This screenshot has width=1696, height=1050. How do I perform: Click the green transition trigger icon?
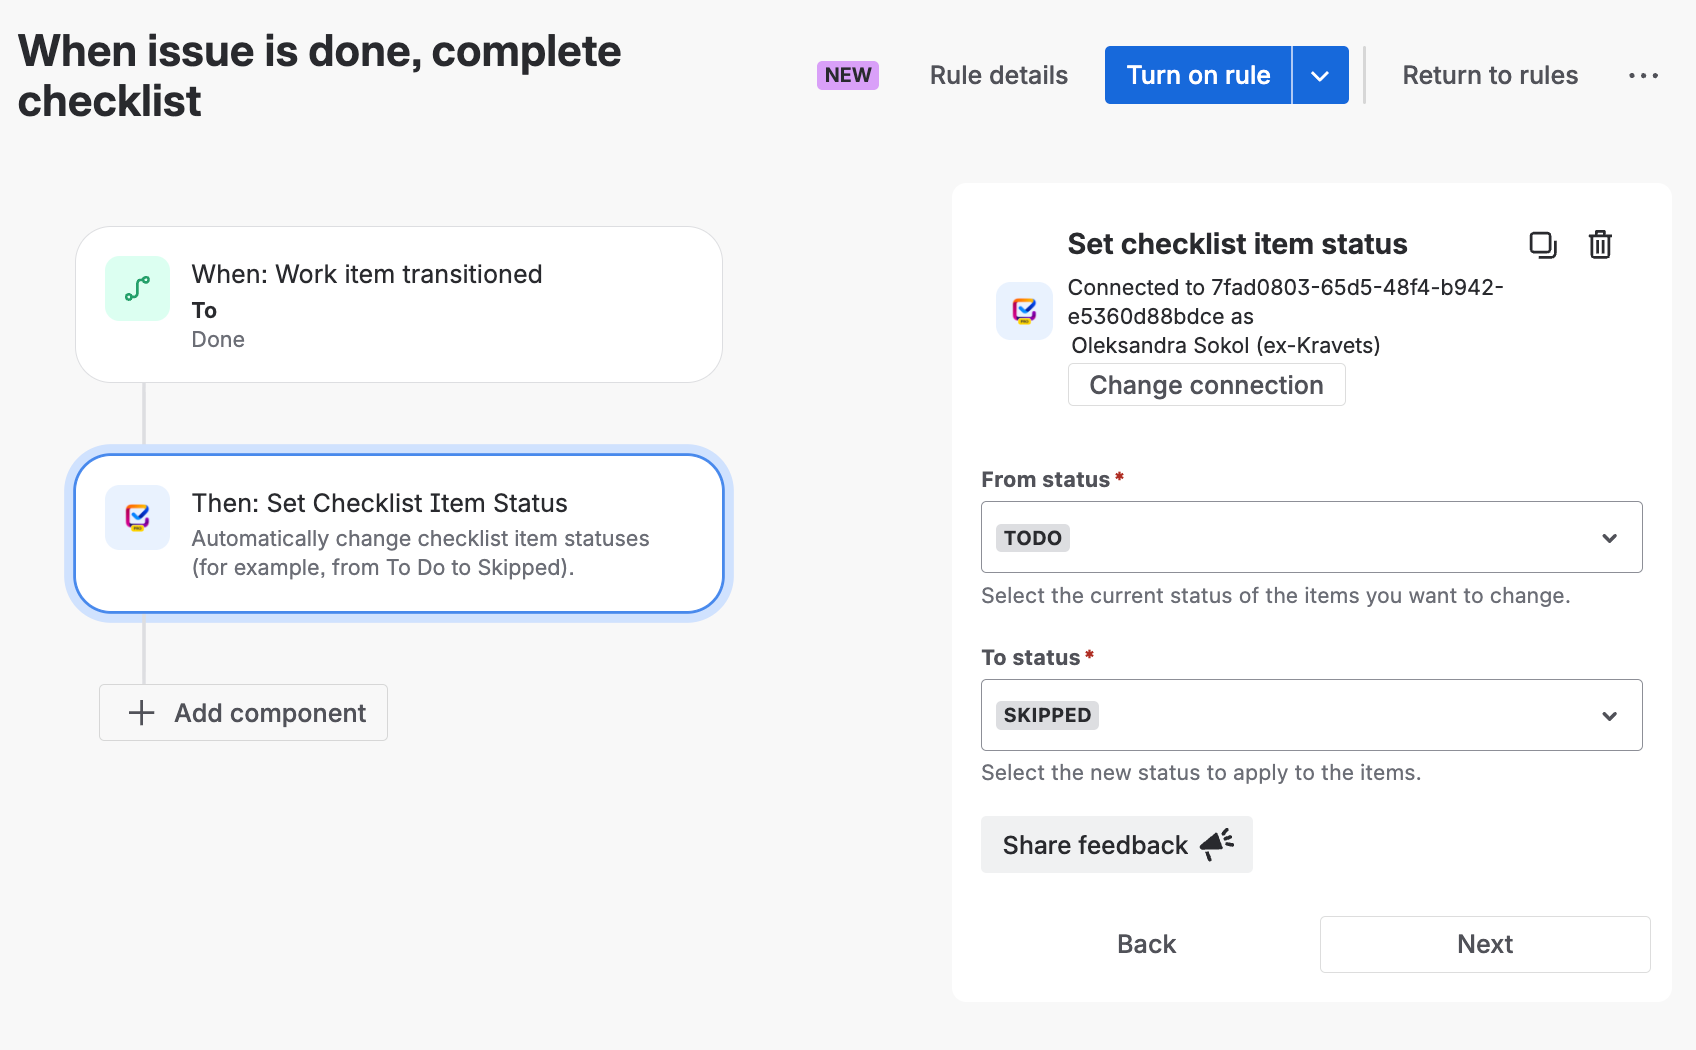138,289
